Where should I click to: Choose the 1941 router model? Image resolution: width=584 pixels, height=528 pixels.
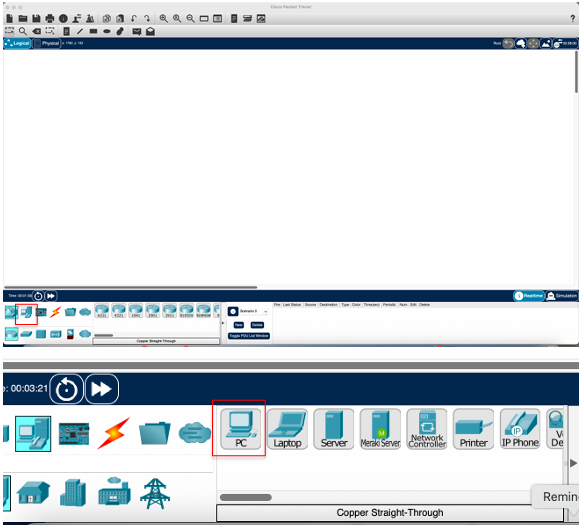[x=136, y=311]
